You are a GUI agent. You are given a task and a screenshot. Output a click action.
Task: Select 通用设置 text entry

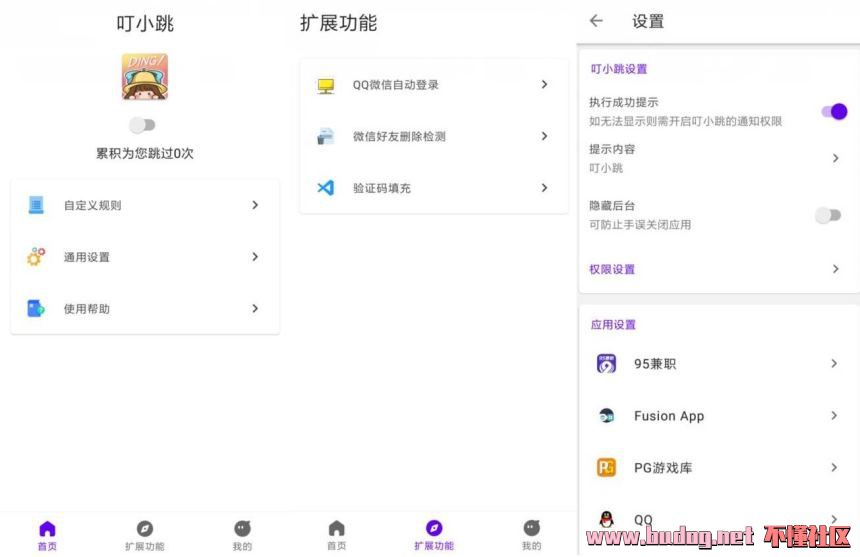point(87,257)
